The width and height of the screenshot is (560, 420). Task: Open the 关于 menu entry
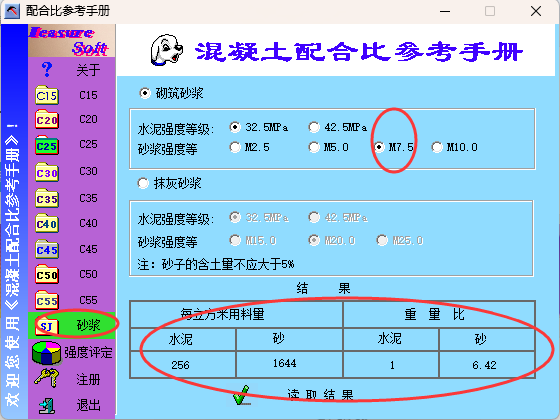[x=88, y=70]
